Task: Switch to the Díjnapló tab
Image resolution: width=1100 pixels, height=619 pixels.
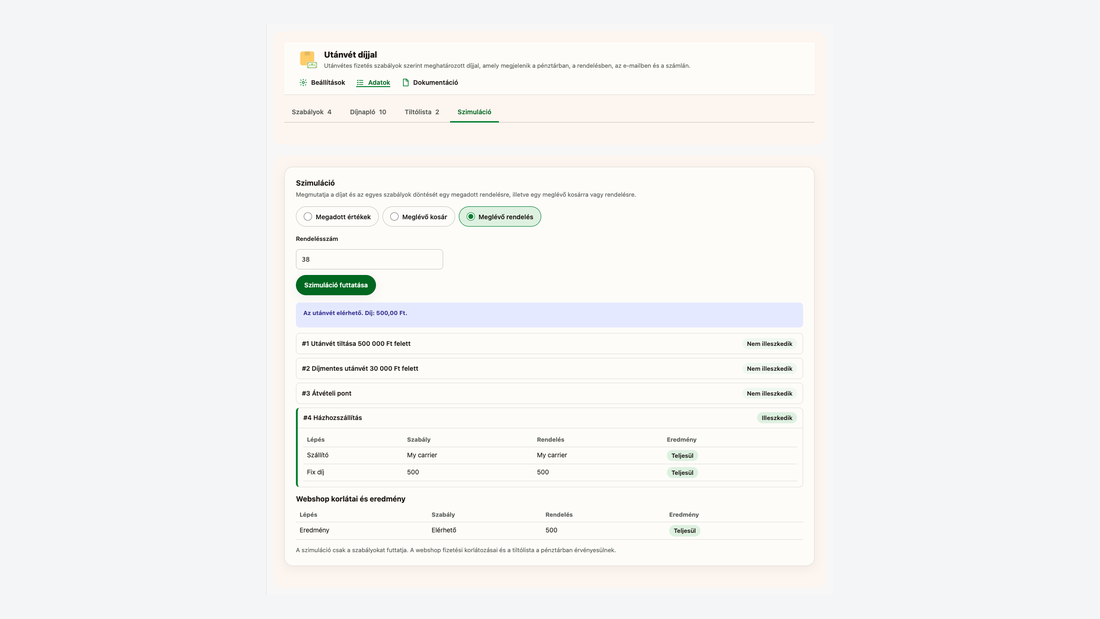Action: (368, 112)
